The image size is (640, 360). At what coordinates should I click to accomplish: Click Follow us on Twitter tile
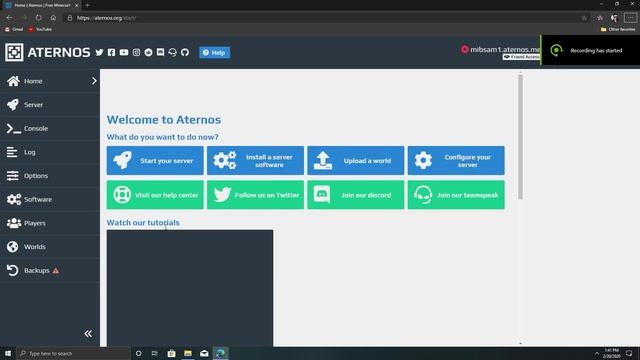tap(256, 195)
